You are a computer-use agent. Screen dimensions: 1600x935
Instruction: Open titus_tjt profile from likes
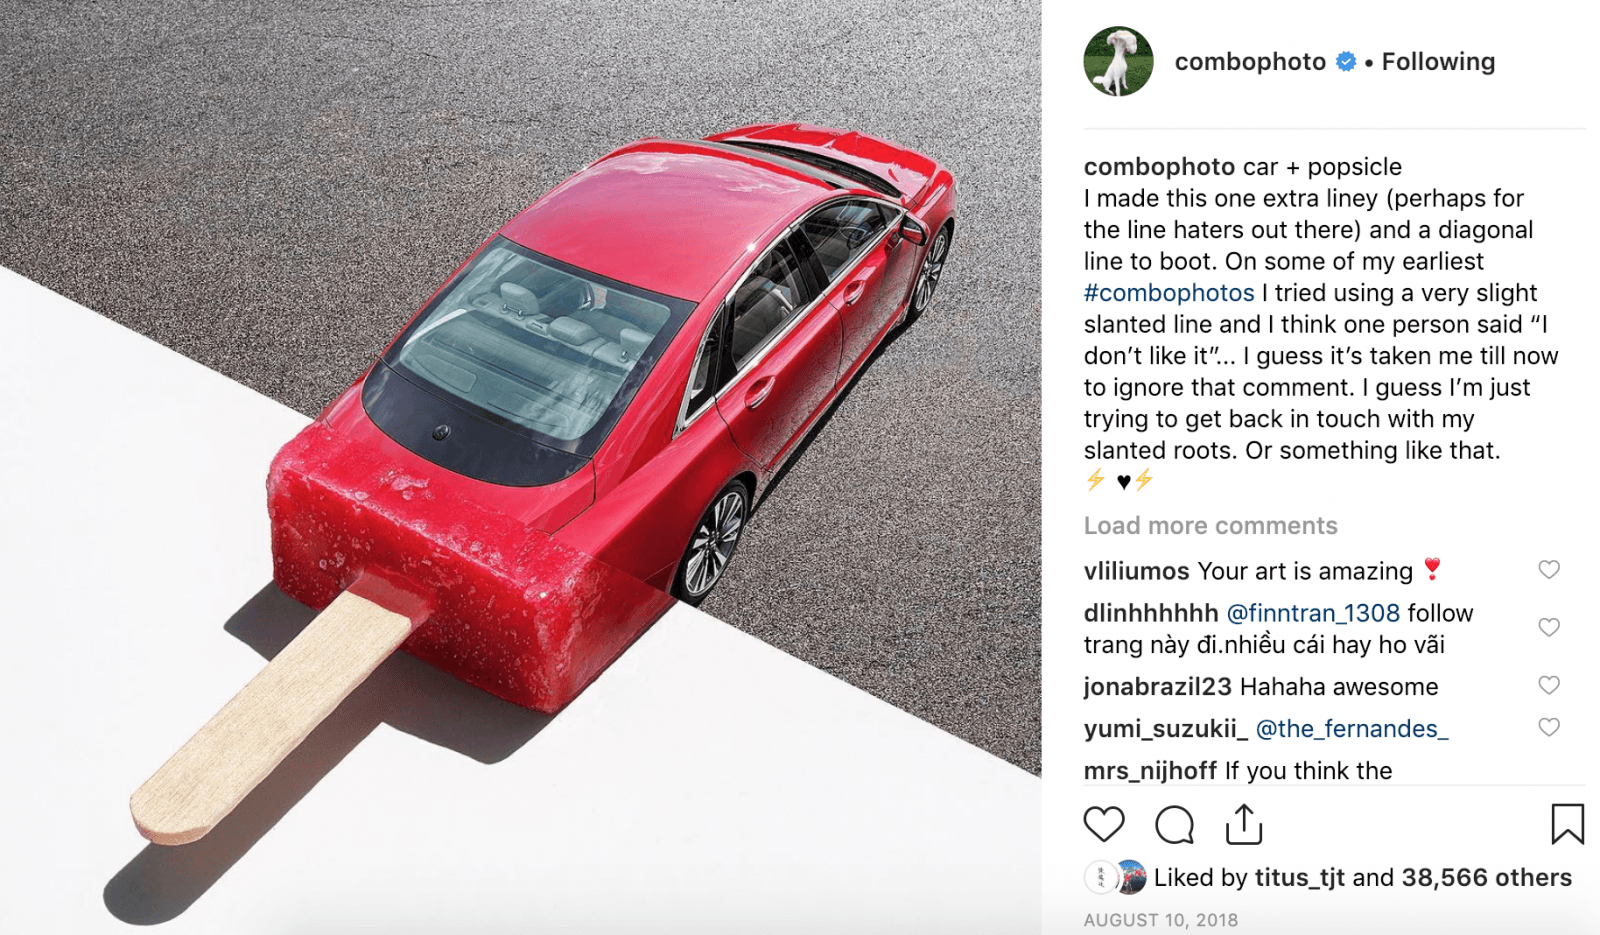(x=1299, y=878)
